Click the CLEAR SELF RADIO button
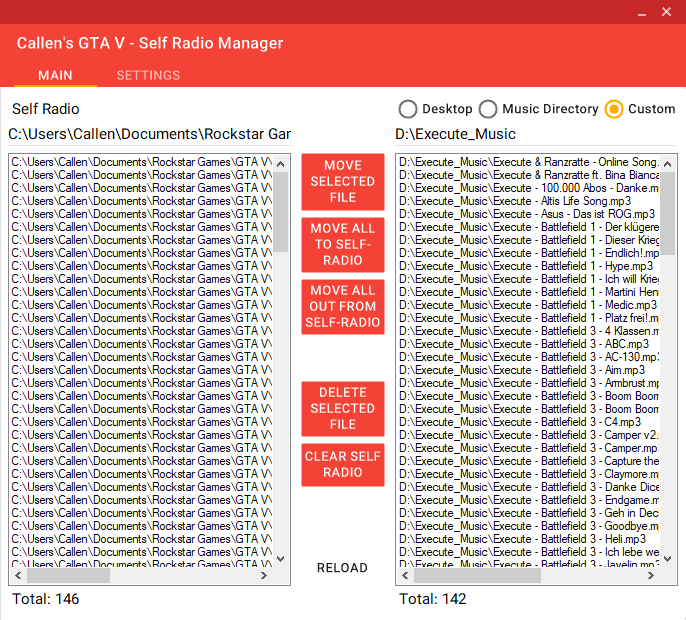The image size is (686, 620). tap(343, 465)
